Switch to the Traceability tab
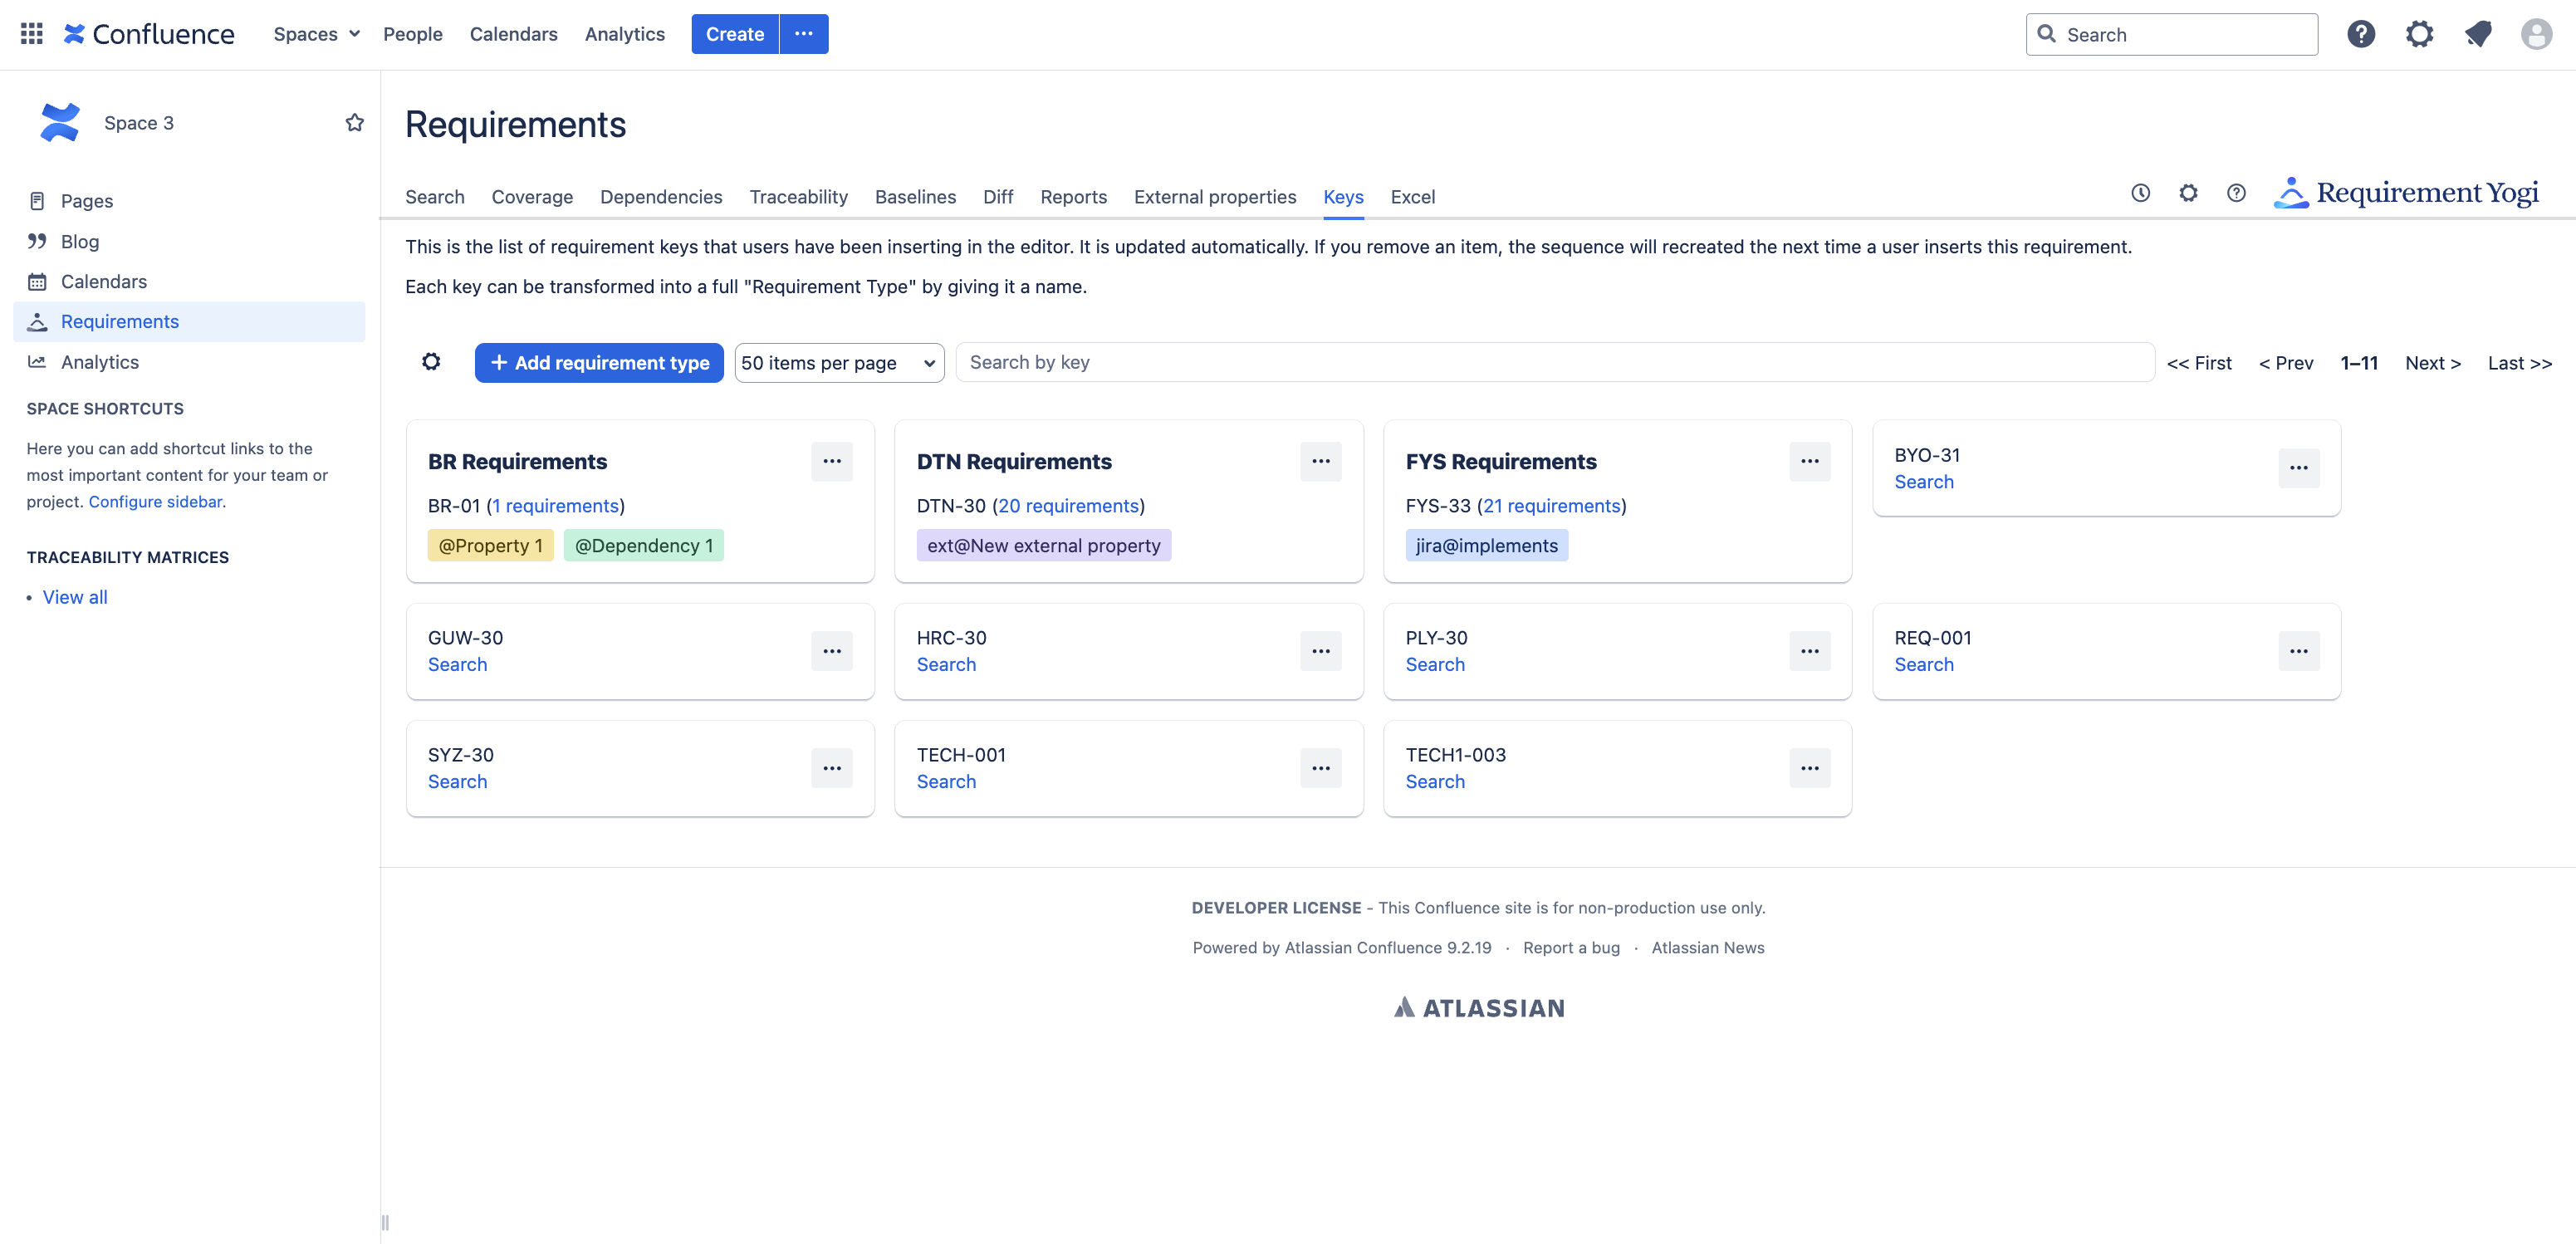The width and height of the screenshot is (2576, 1244). 798,197
